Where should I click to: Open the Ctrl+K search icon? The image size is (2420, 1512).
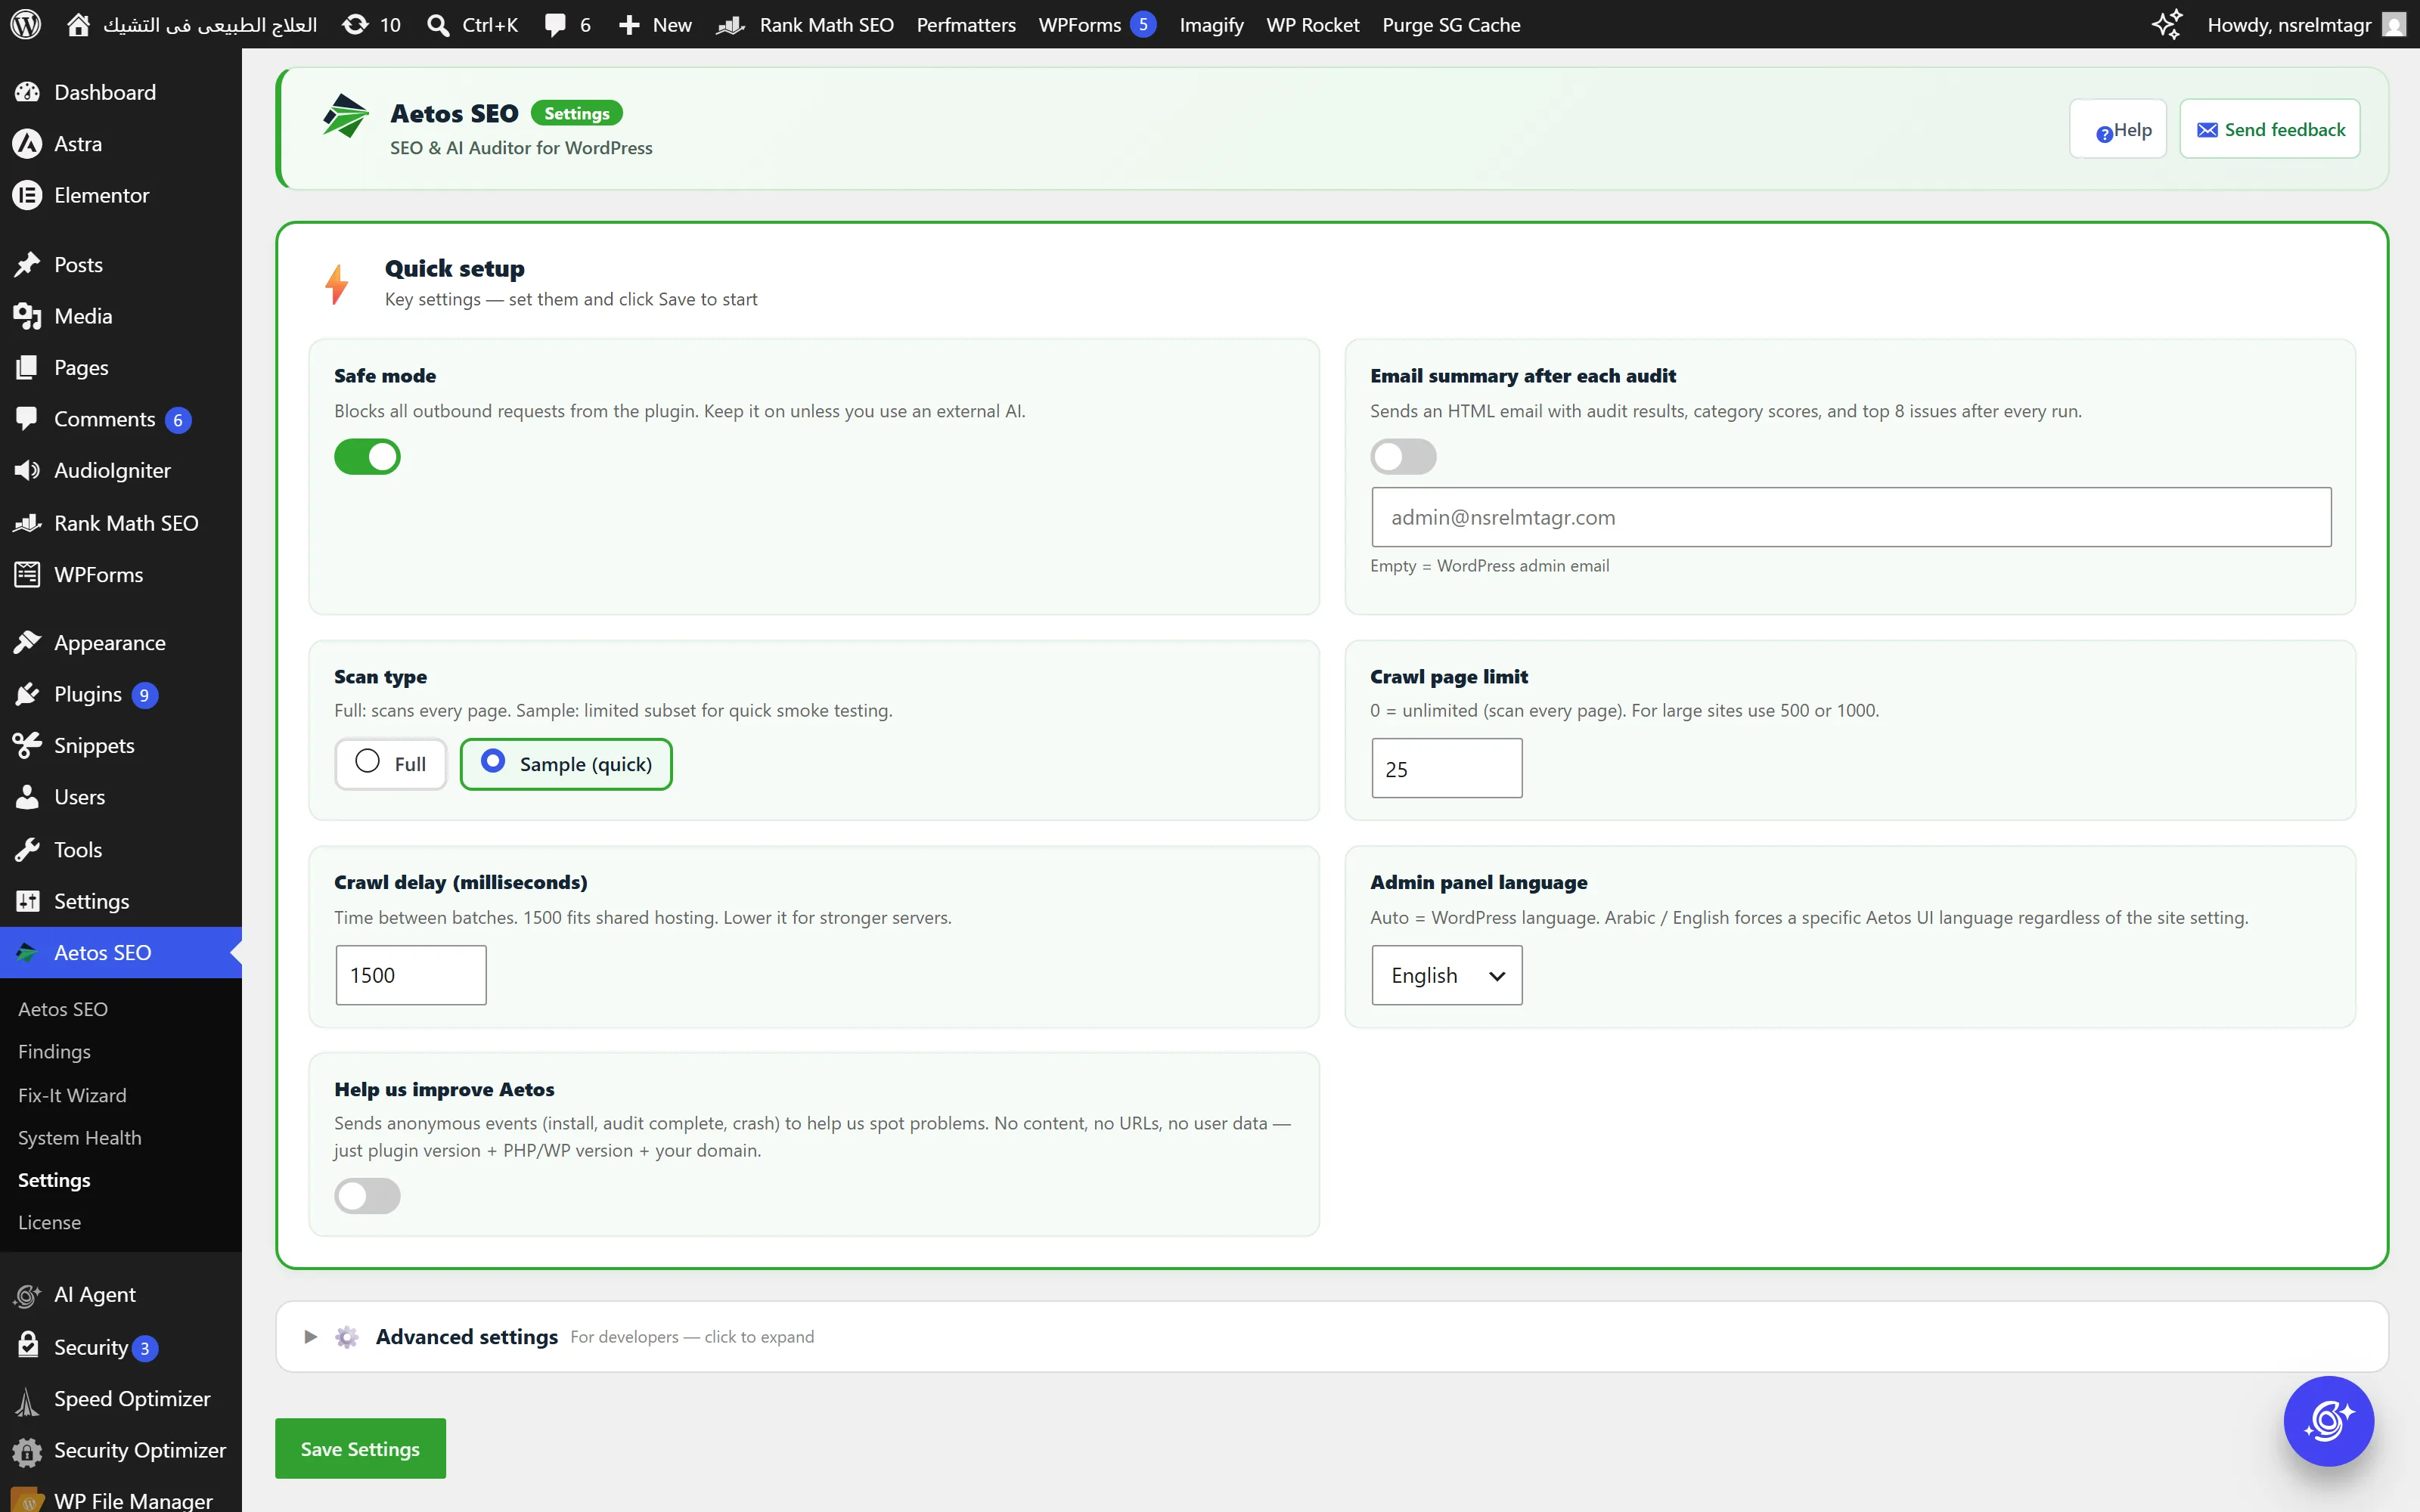(x=438, y=24)
